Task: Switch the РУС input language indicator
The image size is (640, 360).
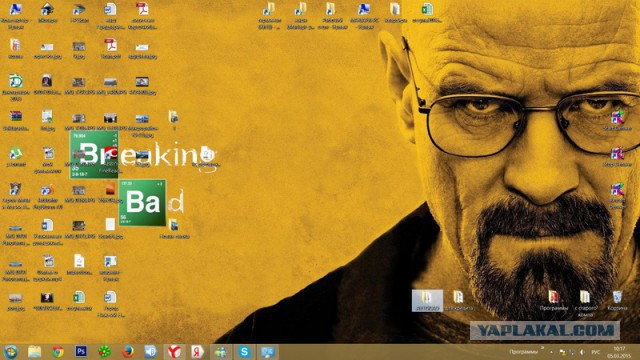Action: [596, 352]
